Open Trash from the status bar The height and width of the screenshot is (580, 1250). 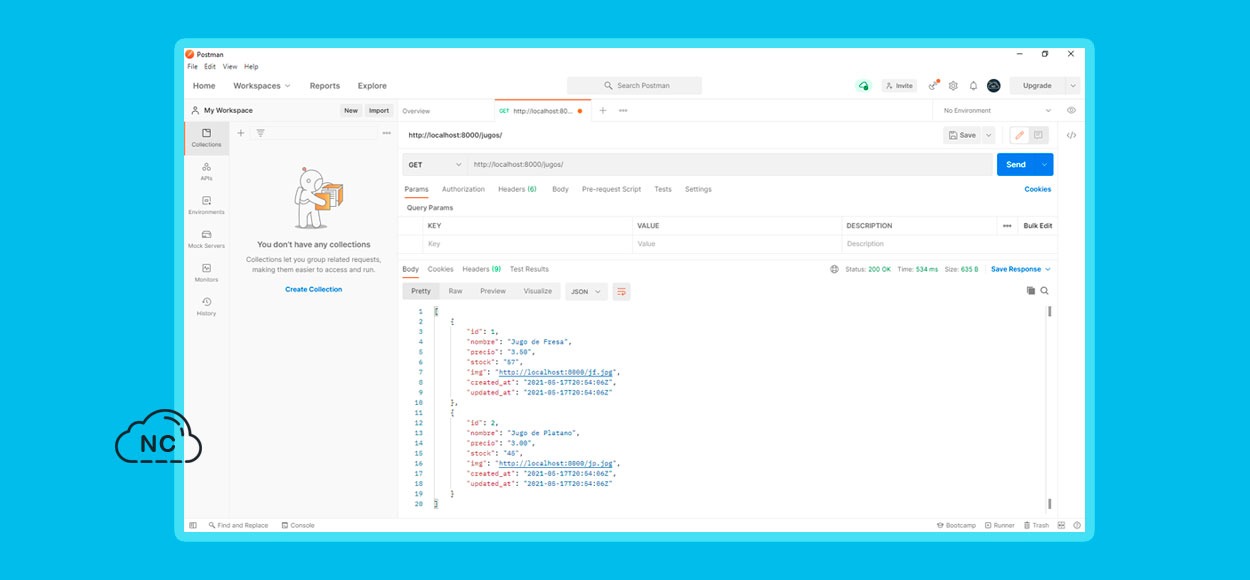(1036, 525)
